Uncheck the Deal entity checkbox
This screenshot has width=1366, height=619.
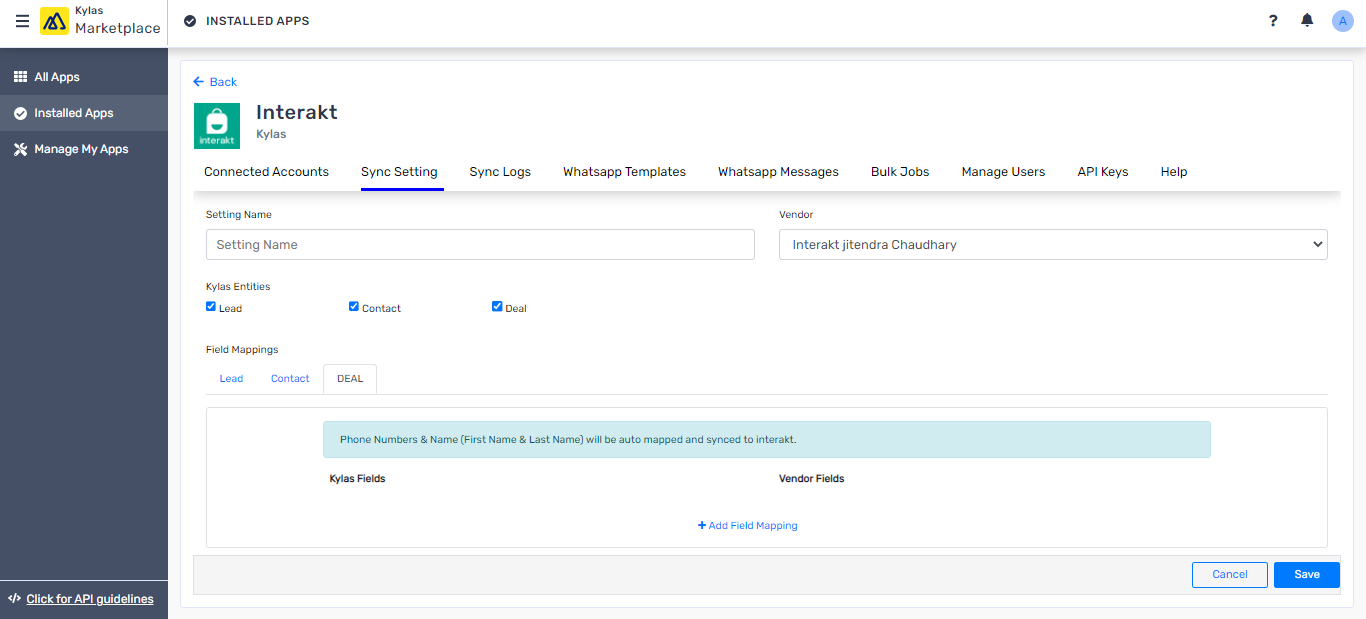[x=497, y=306]
